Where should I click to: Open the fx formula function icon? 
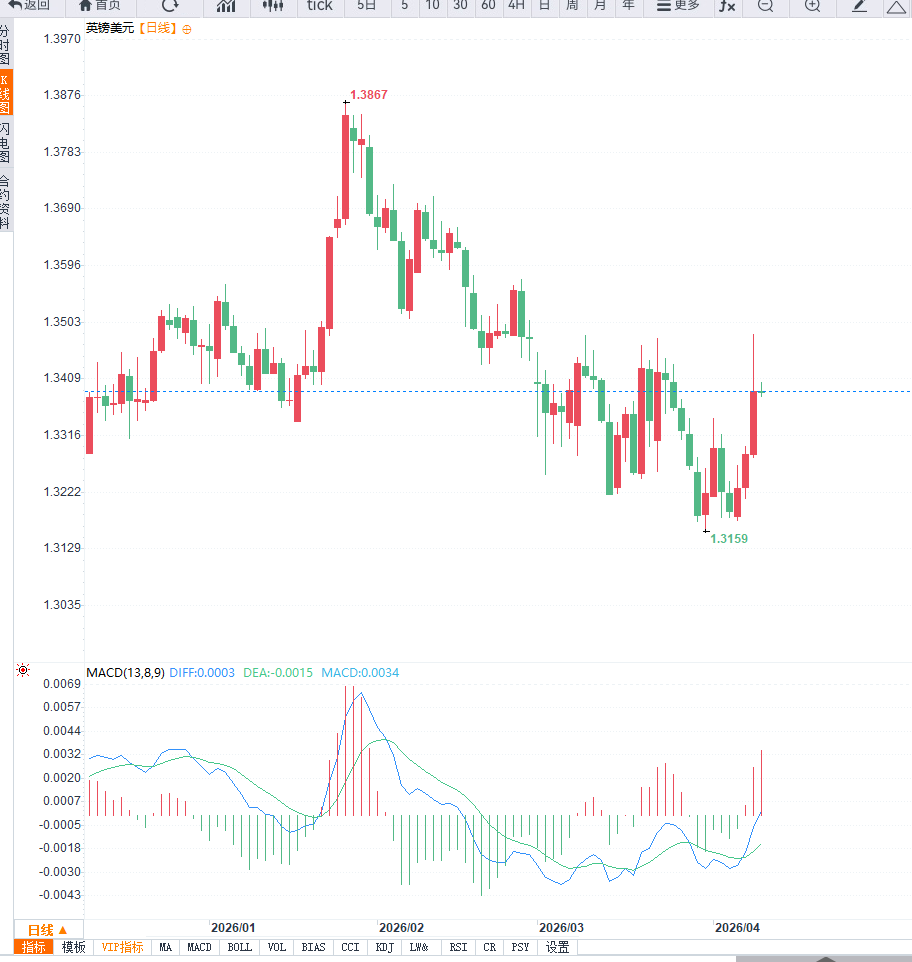point(727,6)
